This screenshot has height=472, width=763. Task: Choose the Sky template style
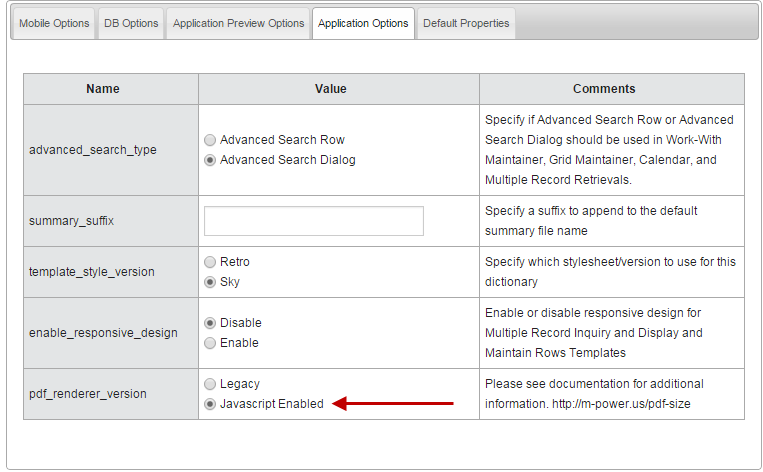(210, 282)
